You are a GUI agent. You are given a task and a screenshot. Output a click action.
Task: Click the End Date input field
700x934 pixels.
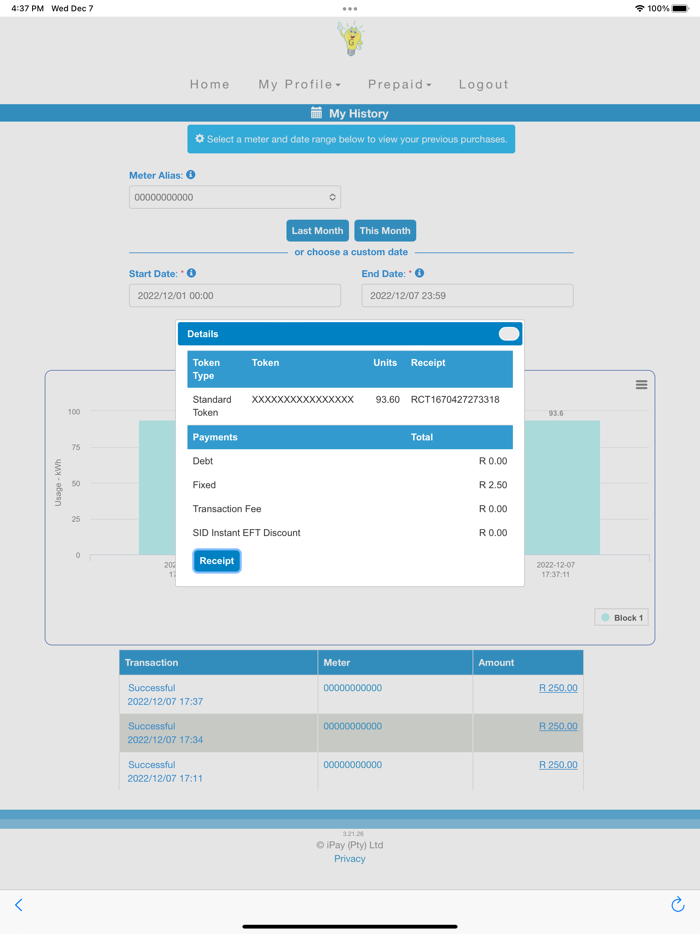pos(467,295)
